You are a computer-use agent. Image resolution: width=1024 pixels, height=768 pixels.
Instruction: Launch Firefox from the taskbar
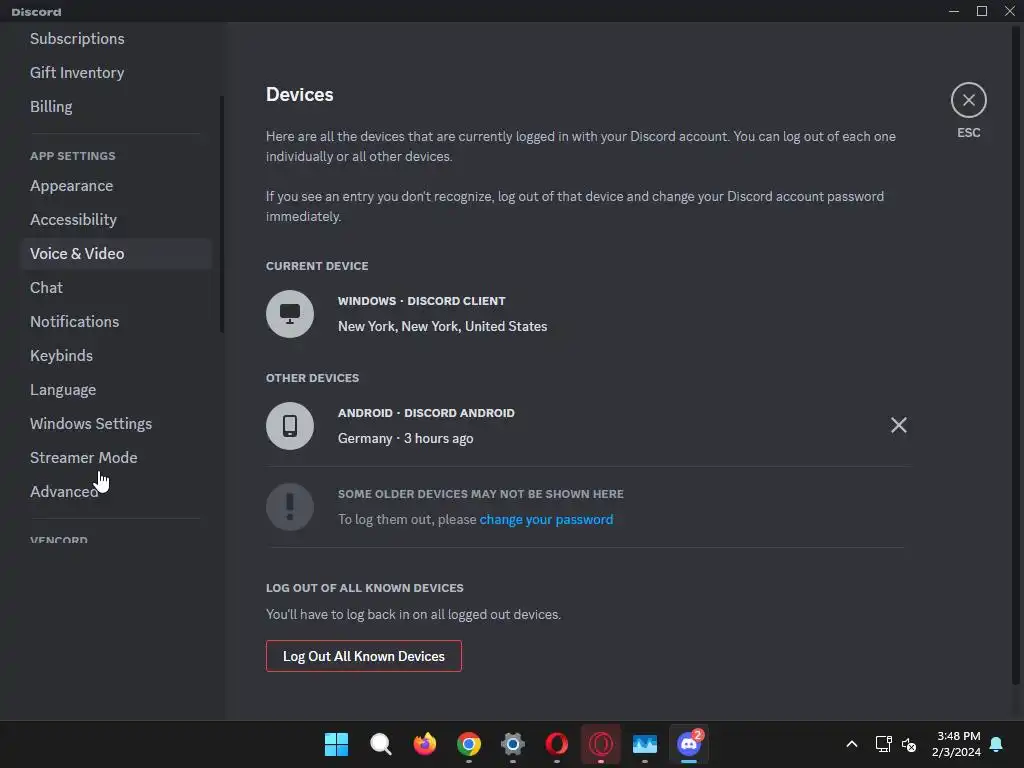pos(424,744)
